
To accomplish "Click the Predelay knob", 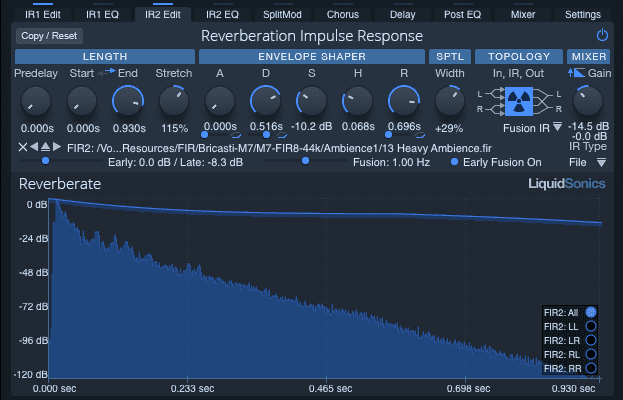I will click(34, 100).
